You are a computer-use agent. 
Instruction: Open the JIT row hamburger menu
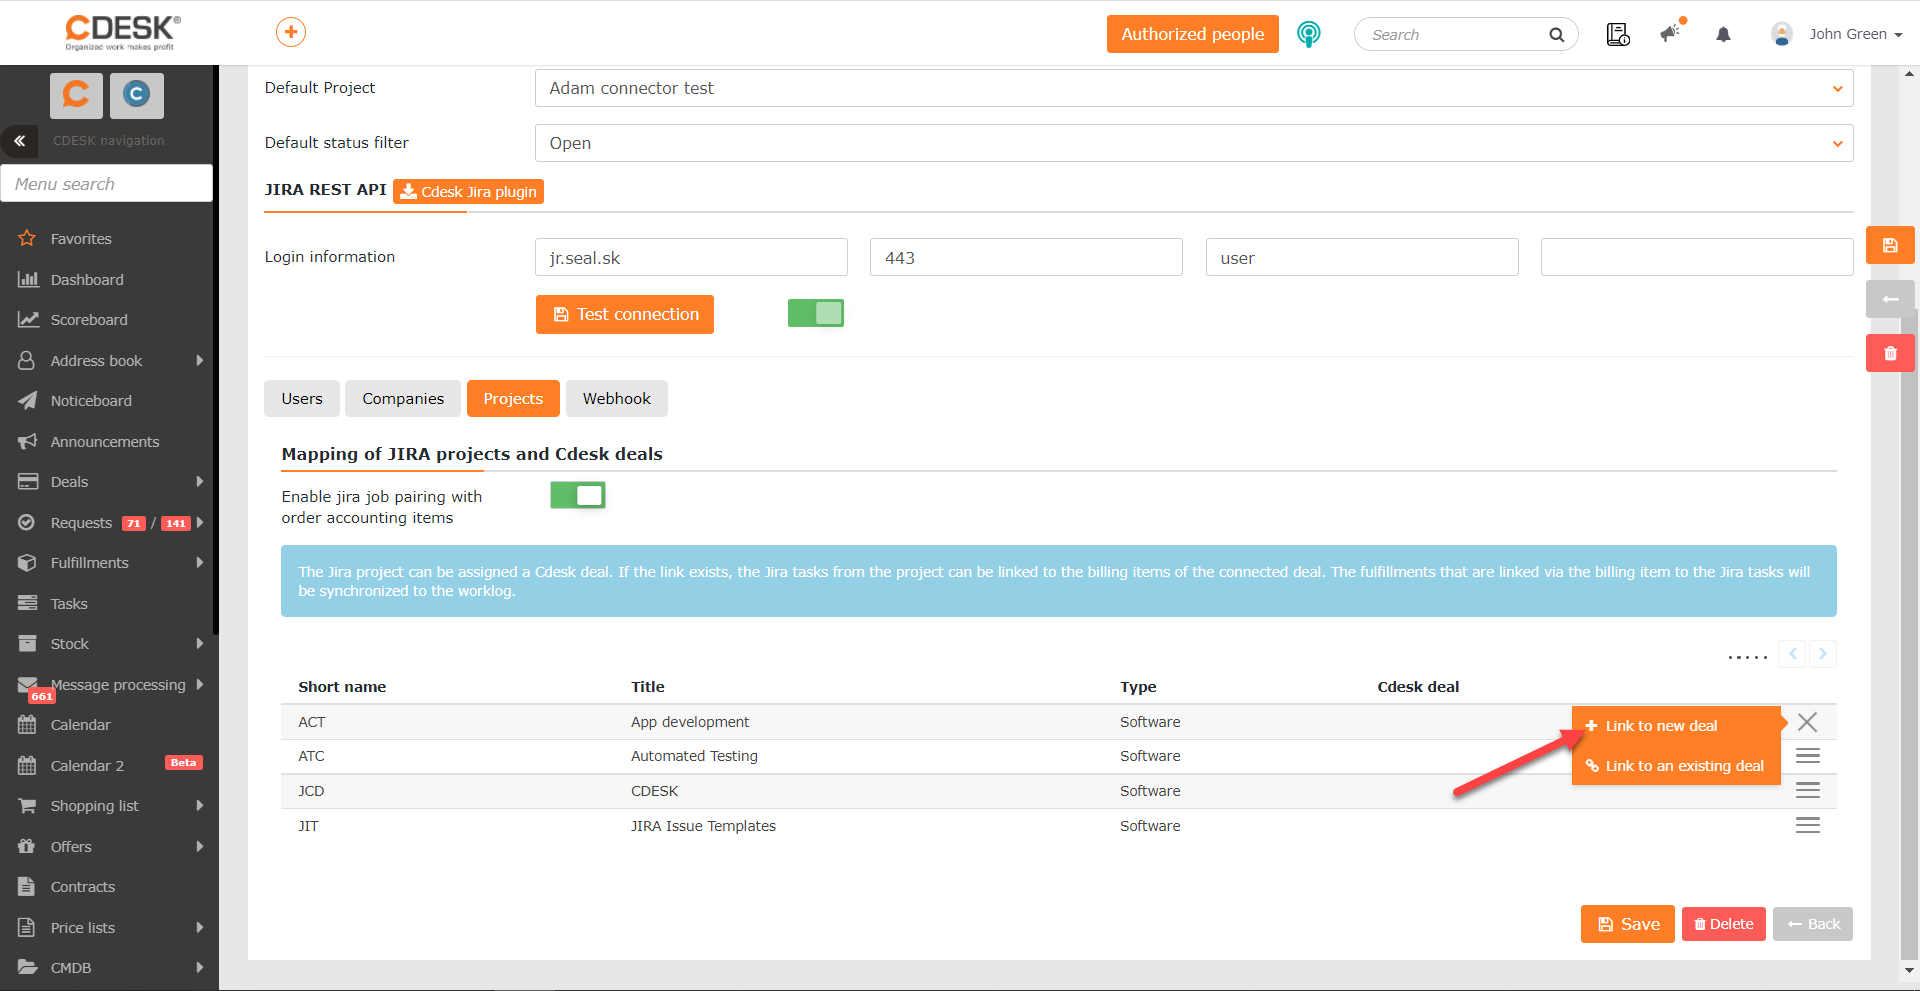coord(1808,826)
